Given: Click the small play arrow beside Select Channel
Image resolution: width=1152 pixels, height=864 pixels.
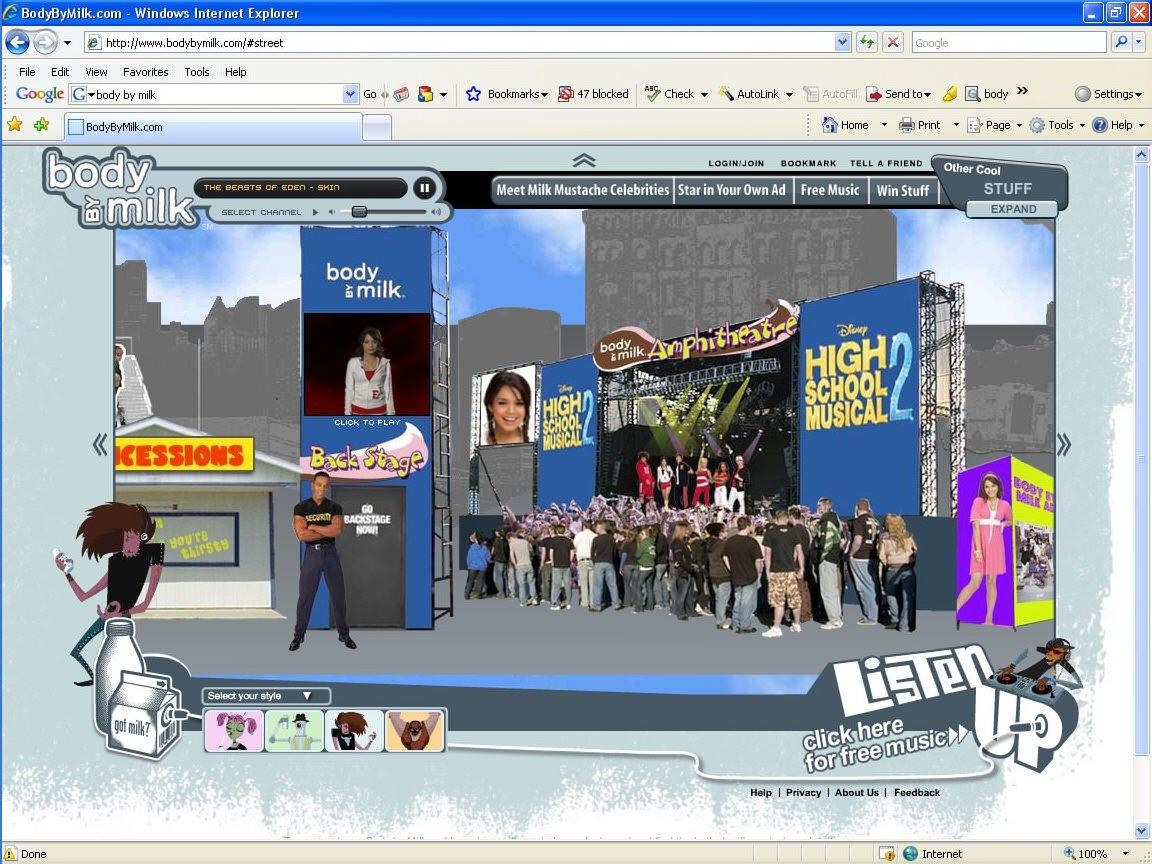Looking at the screenshot, I should pyautogui.click(x=315, y=212).
